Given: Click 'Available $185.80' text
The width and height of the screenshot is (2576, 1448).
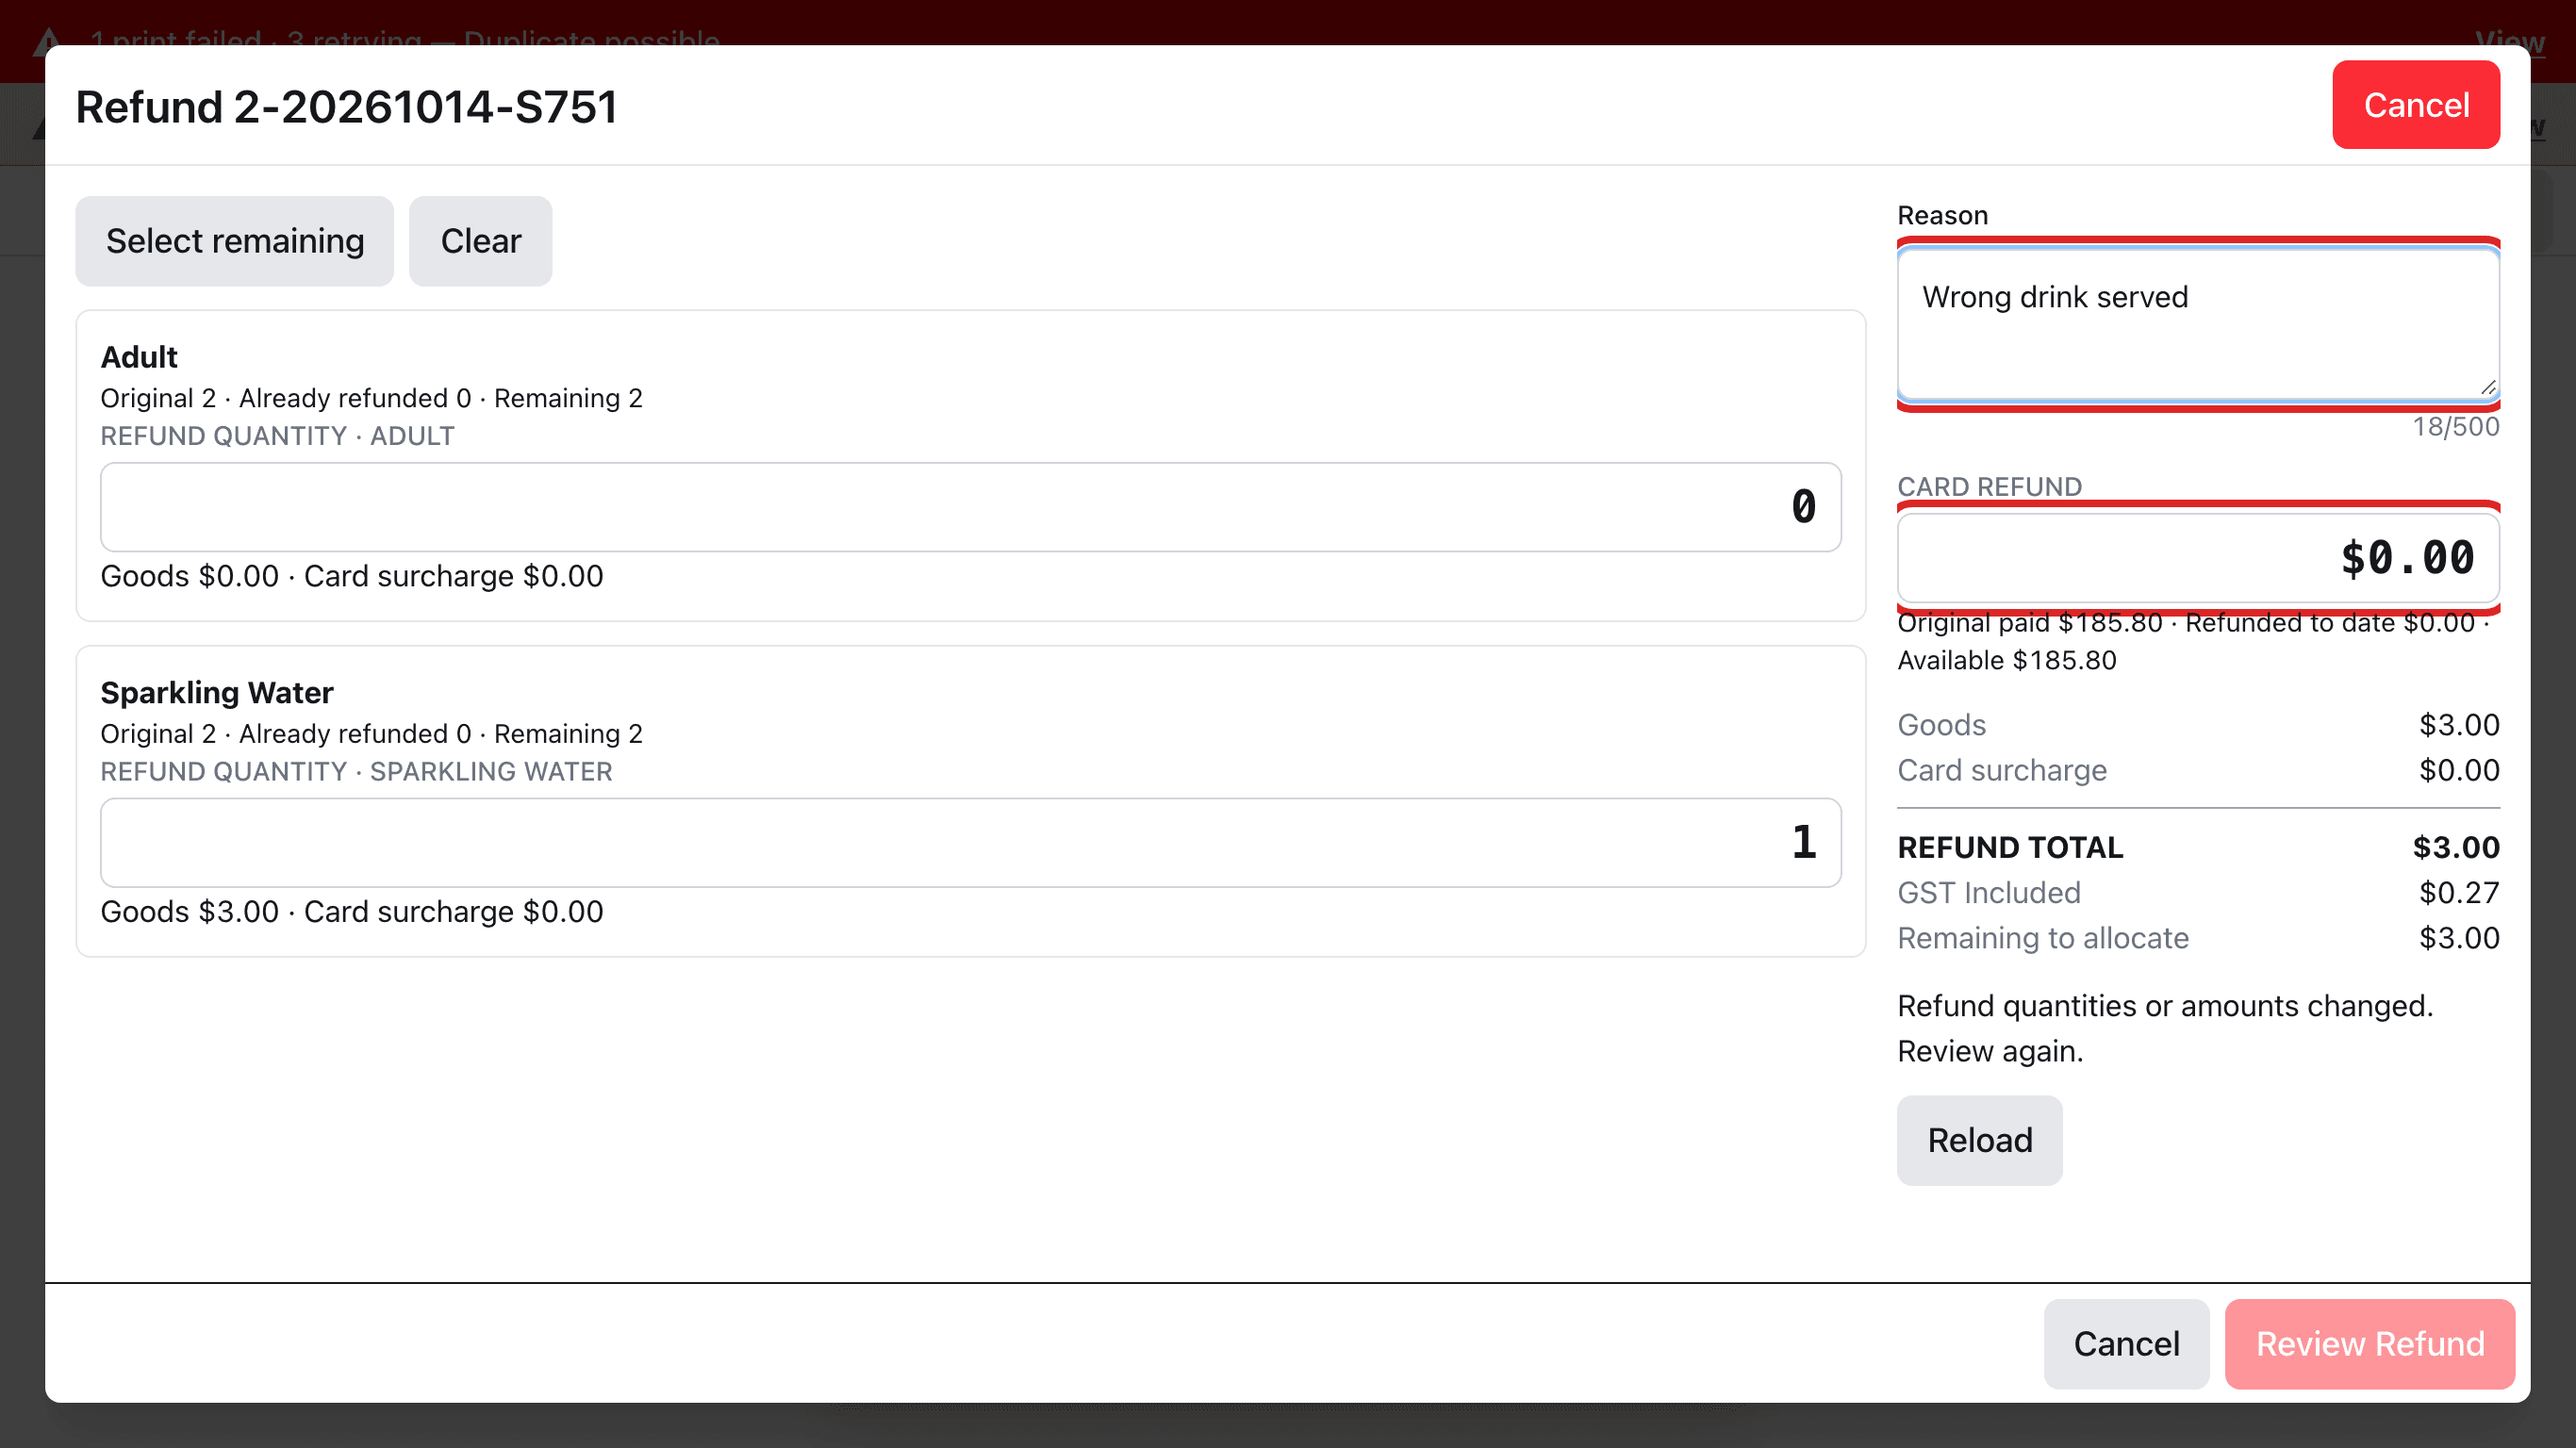Looking at the screenshot, I should tap(2007, 661).
